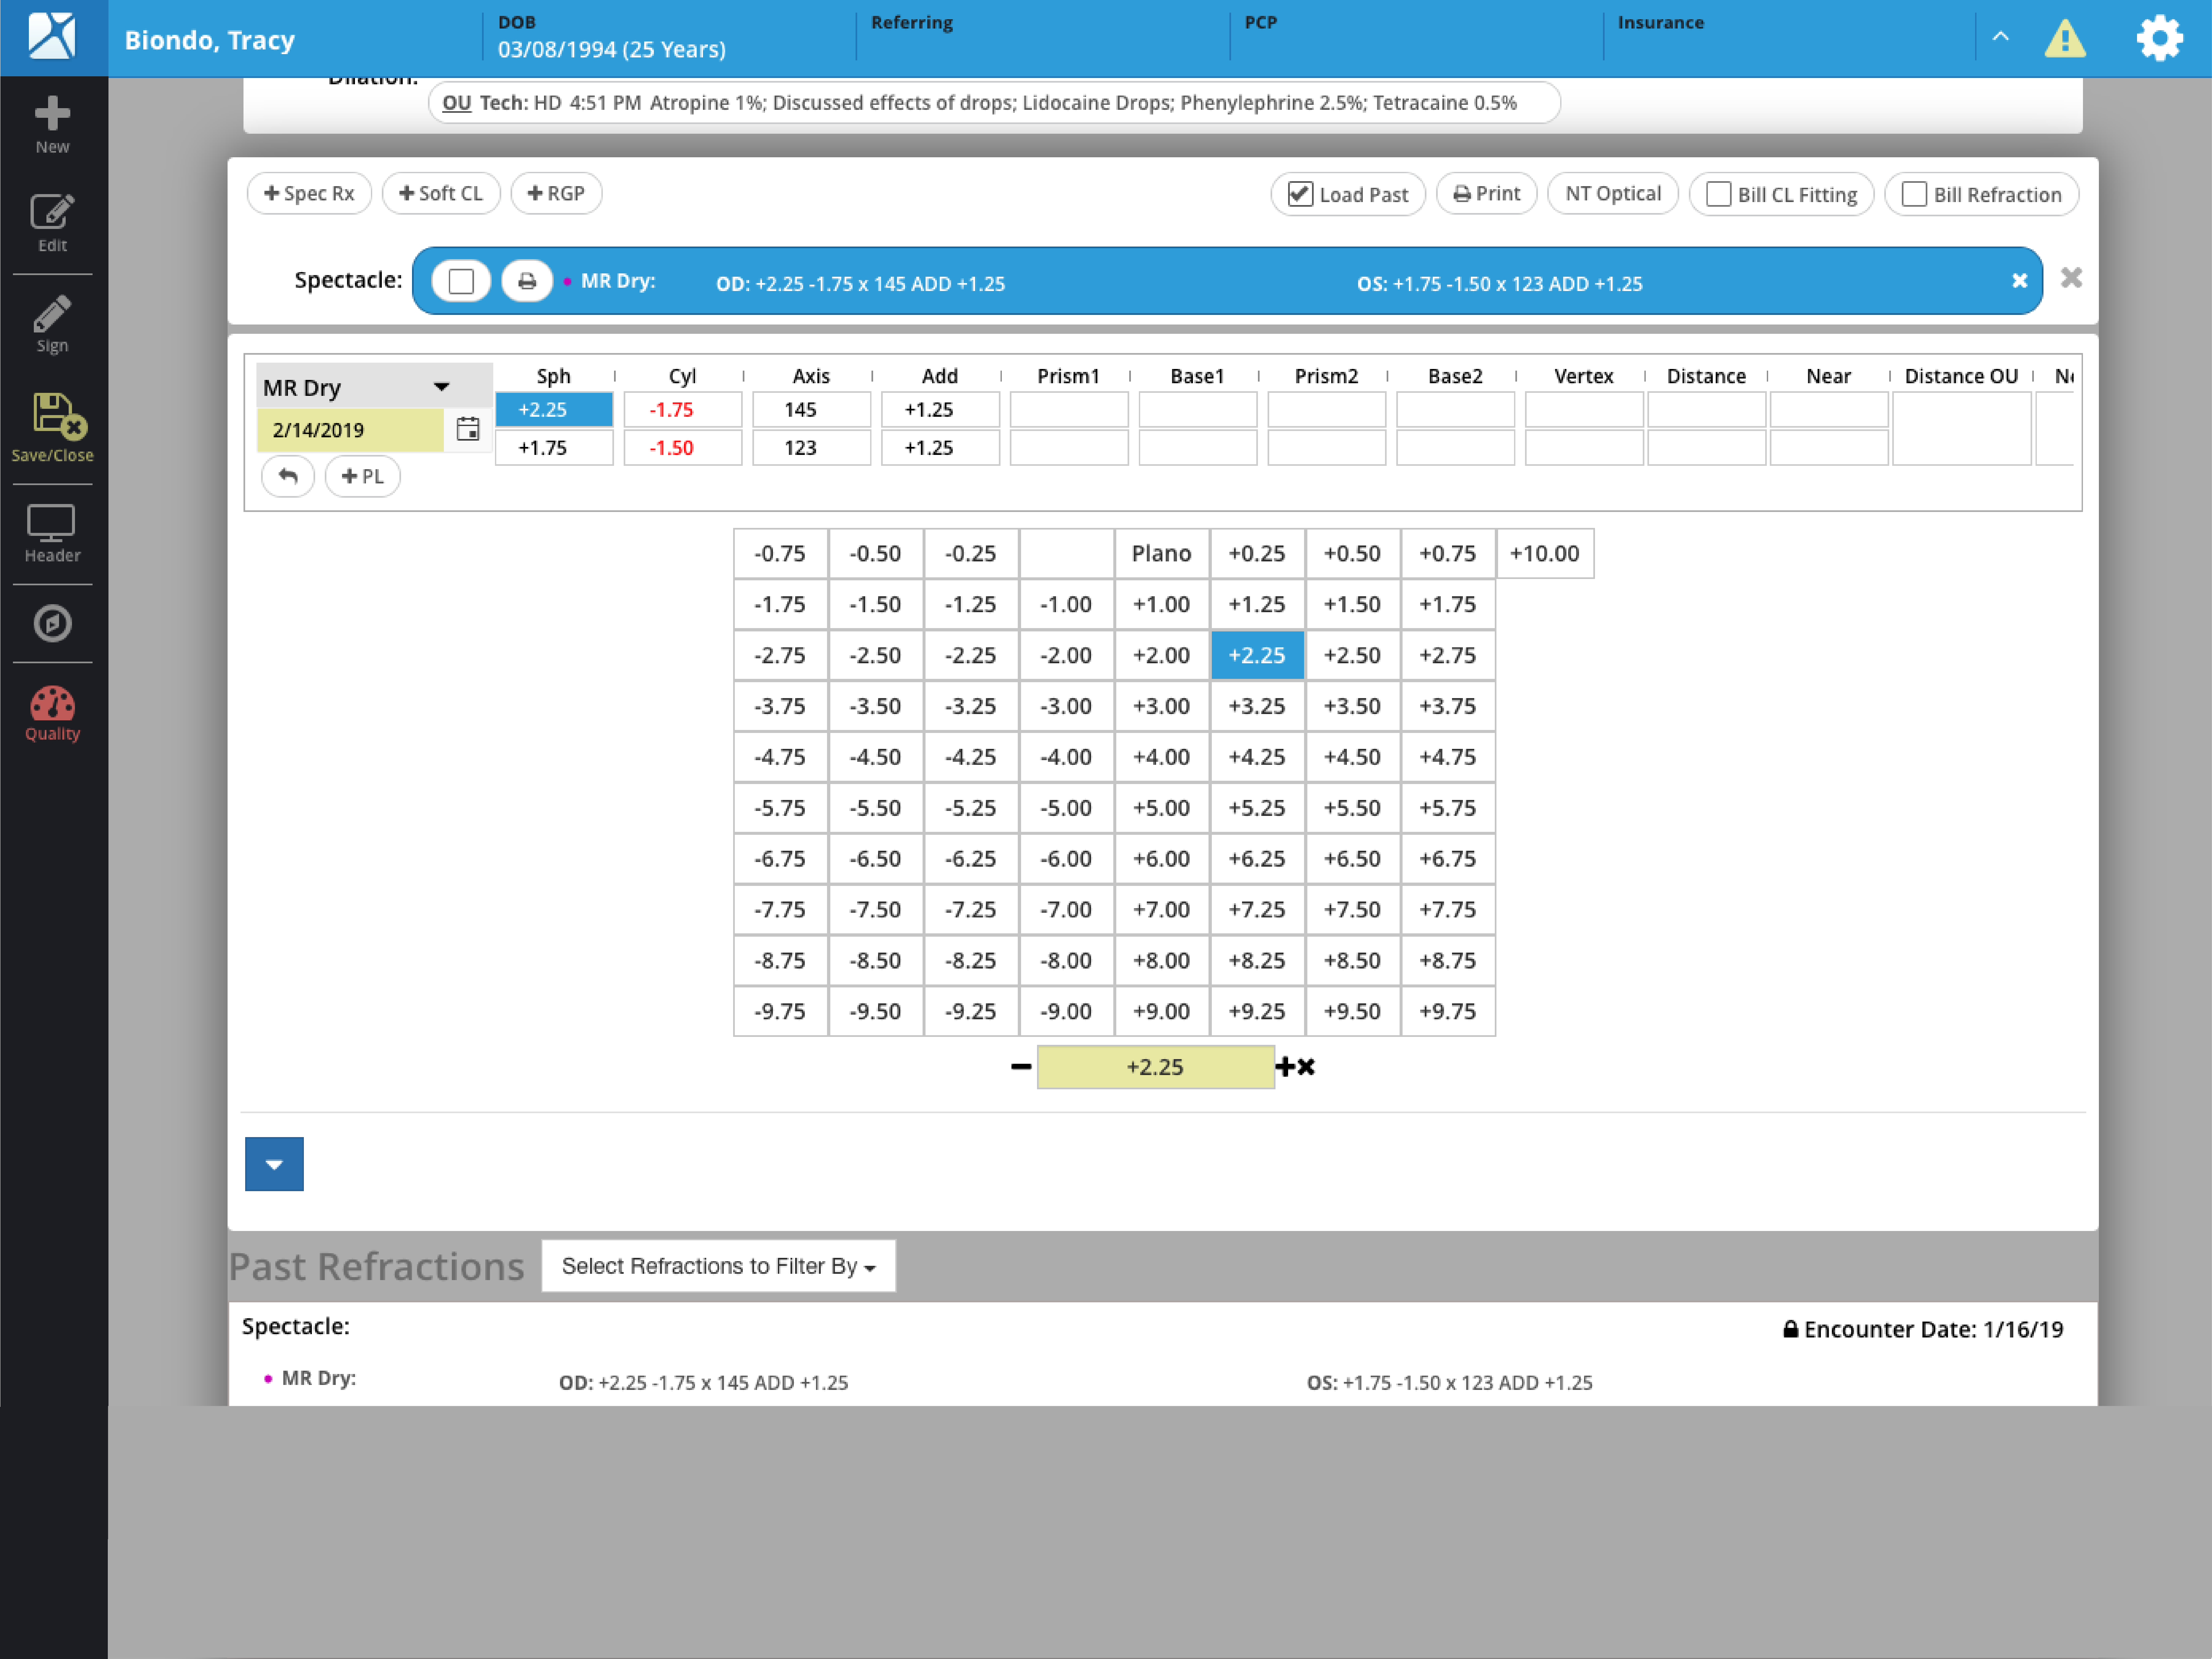Add a new Spec Rx
2212x1659 pixels.
[309, 193]
